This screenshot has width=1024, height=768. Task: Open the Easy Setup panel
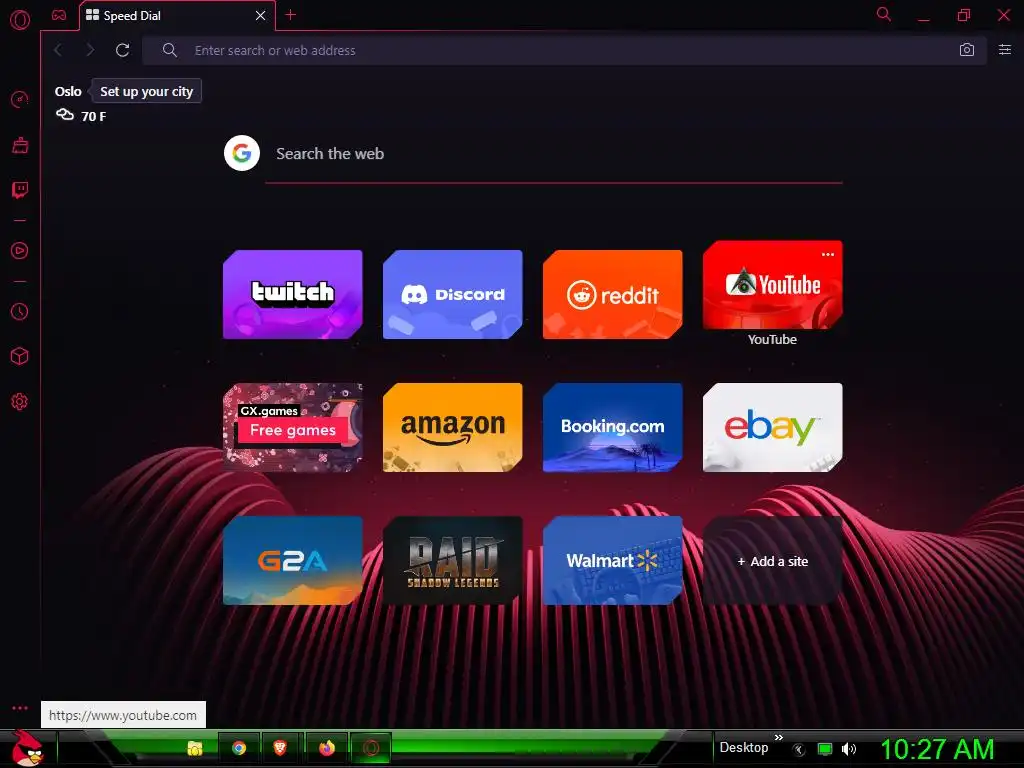[x=1005, y=50]
